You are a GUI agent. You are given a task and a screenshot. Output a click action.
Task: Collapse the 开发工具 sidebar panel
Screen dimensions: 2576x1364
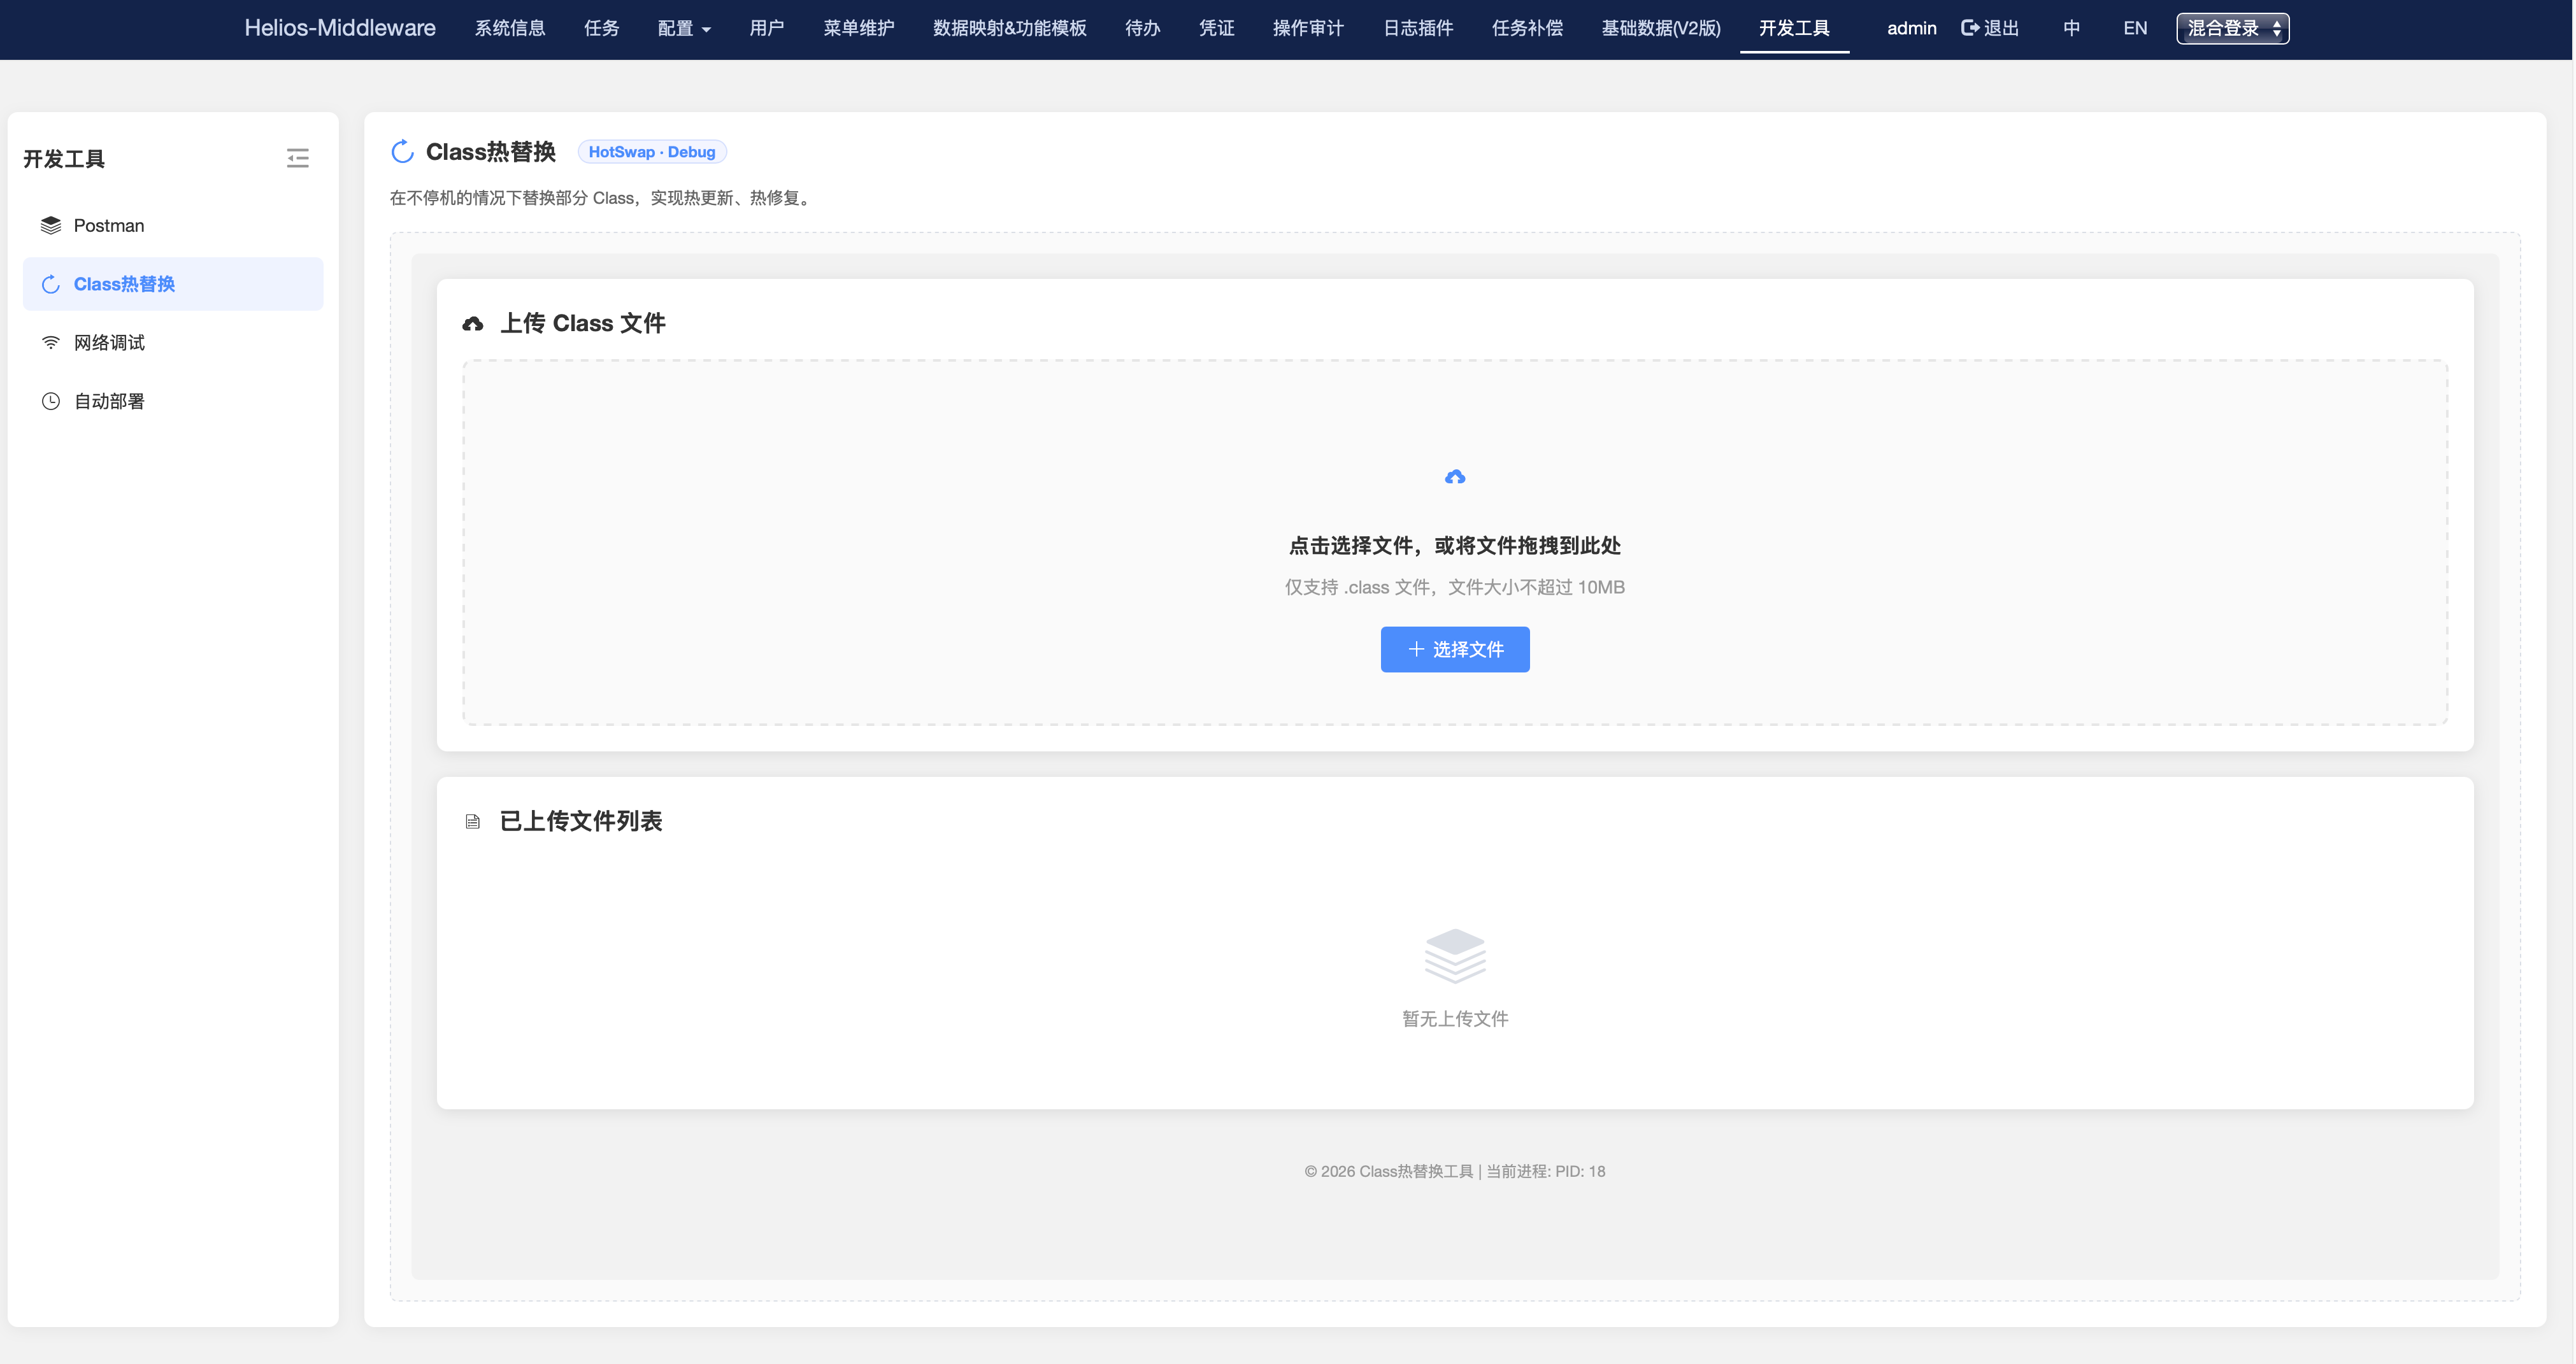pyautogui.click(x=297, y=158)
